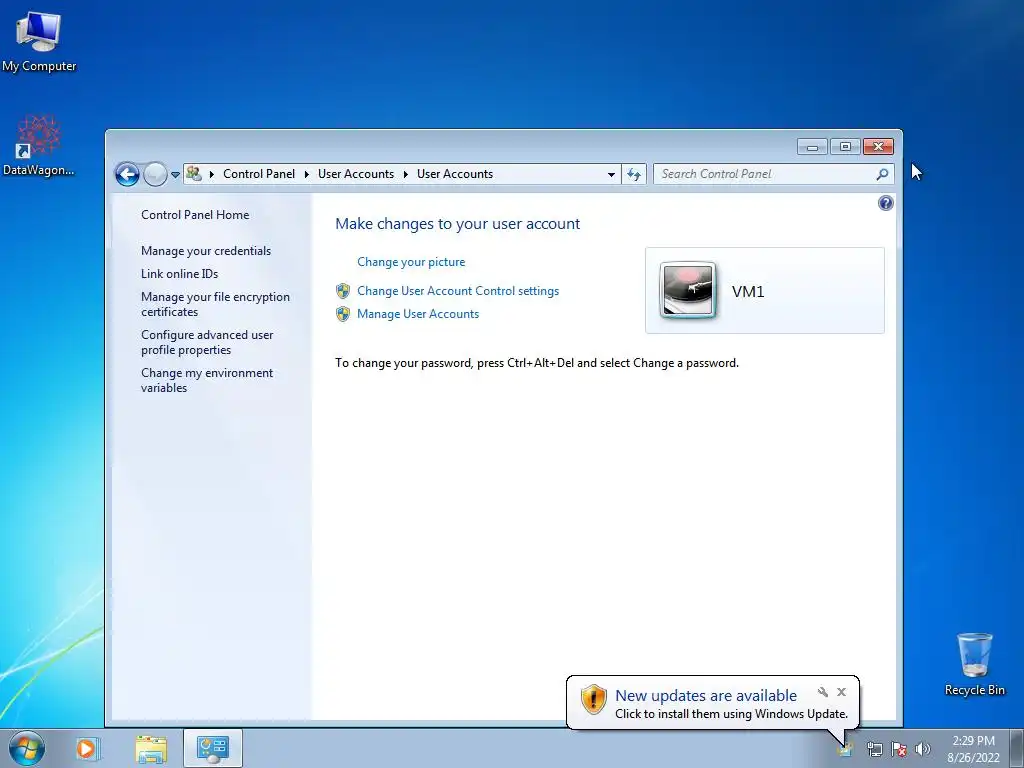Click the shield warning icon in update balloon
The width and height of the screenshot is (1024, 768).
click(594, 699)
